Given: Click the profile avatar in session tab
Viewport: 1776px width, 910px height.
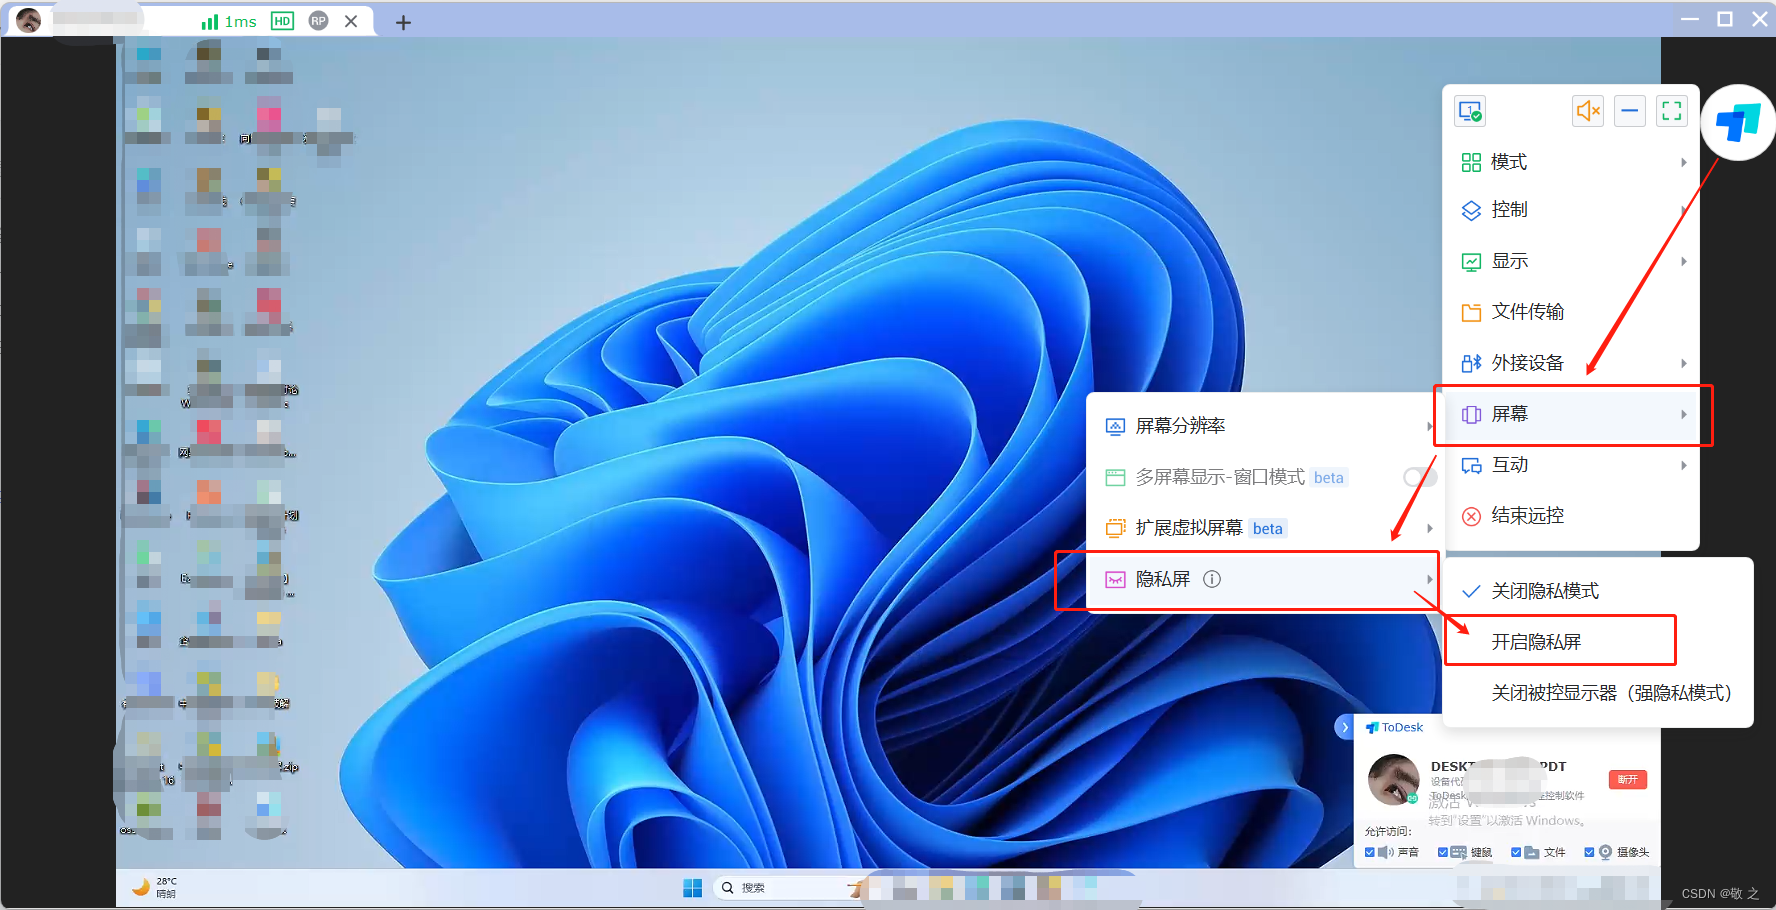Looking at the screenshot, I should tap(29, 21).
